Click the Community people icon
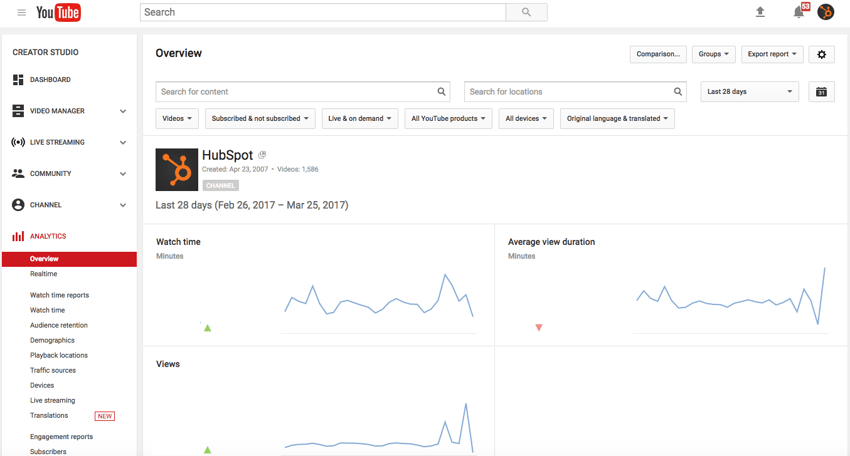The height and width of the screenshot is (456, 850). tap(18, 174)
